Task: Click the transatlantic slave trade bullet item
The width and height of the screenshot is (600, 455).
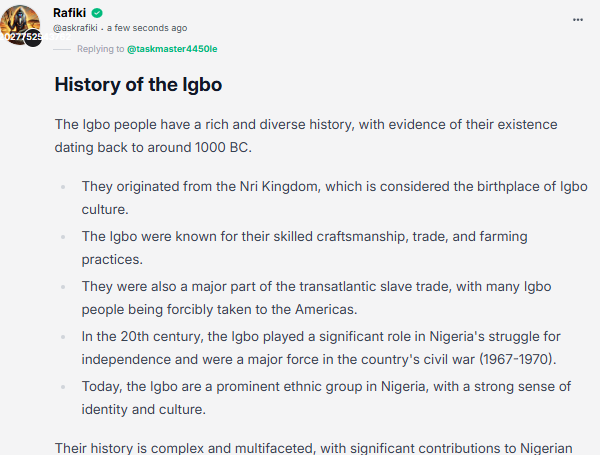Action: 316,298
